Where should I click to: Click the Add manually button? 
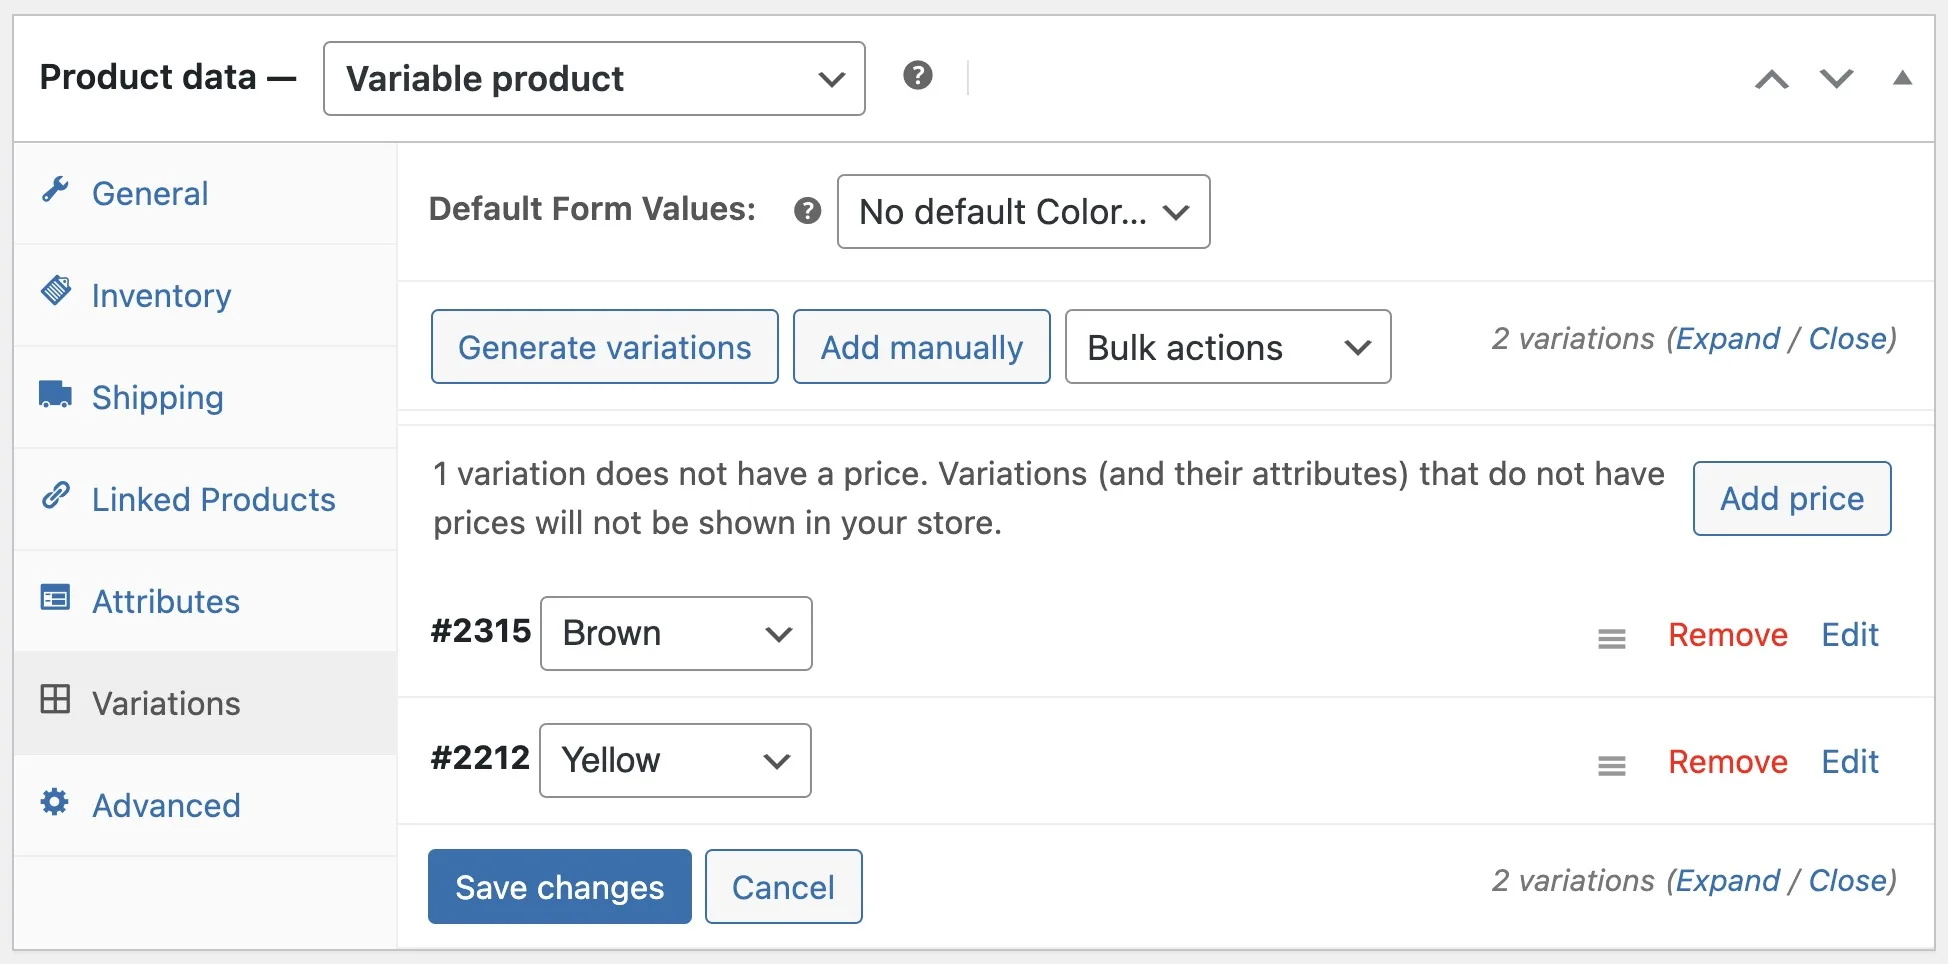click(921, 347)
